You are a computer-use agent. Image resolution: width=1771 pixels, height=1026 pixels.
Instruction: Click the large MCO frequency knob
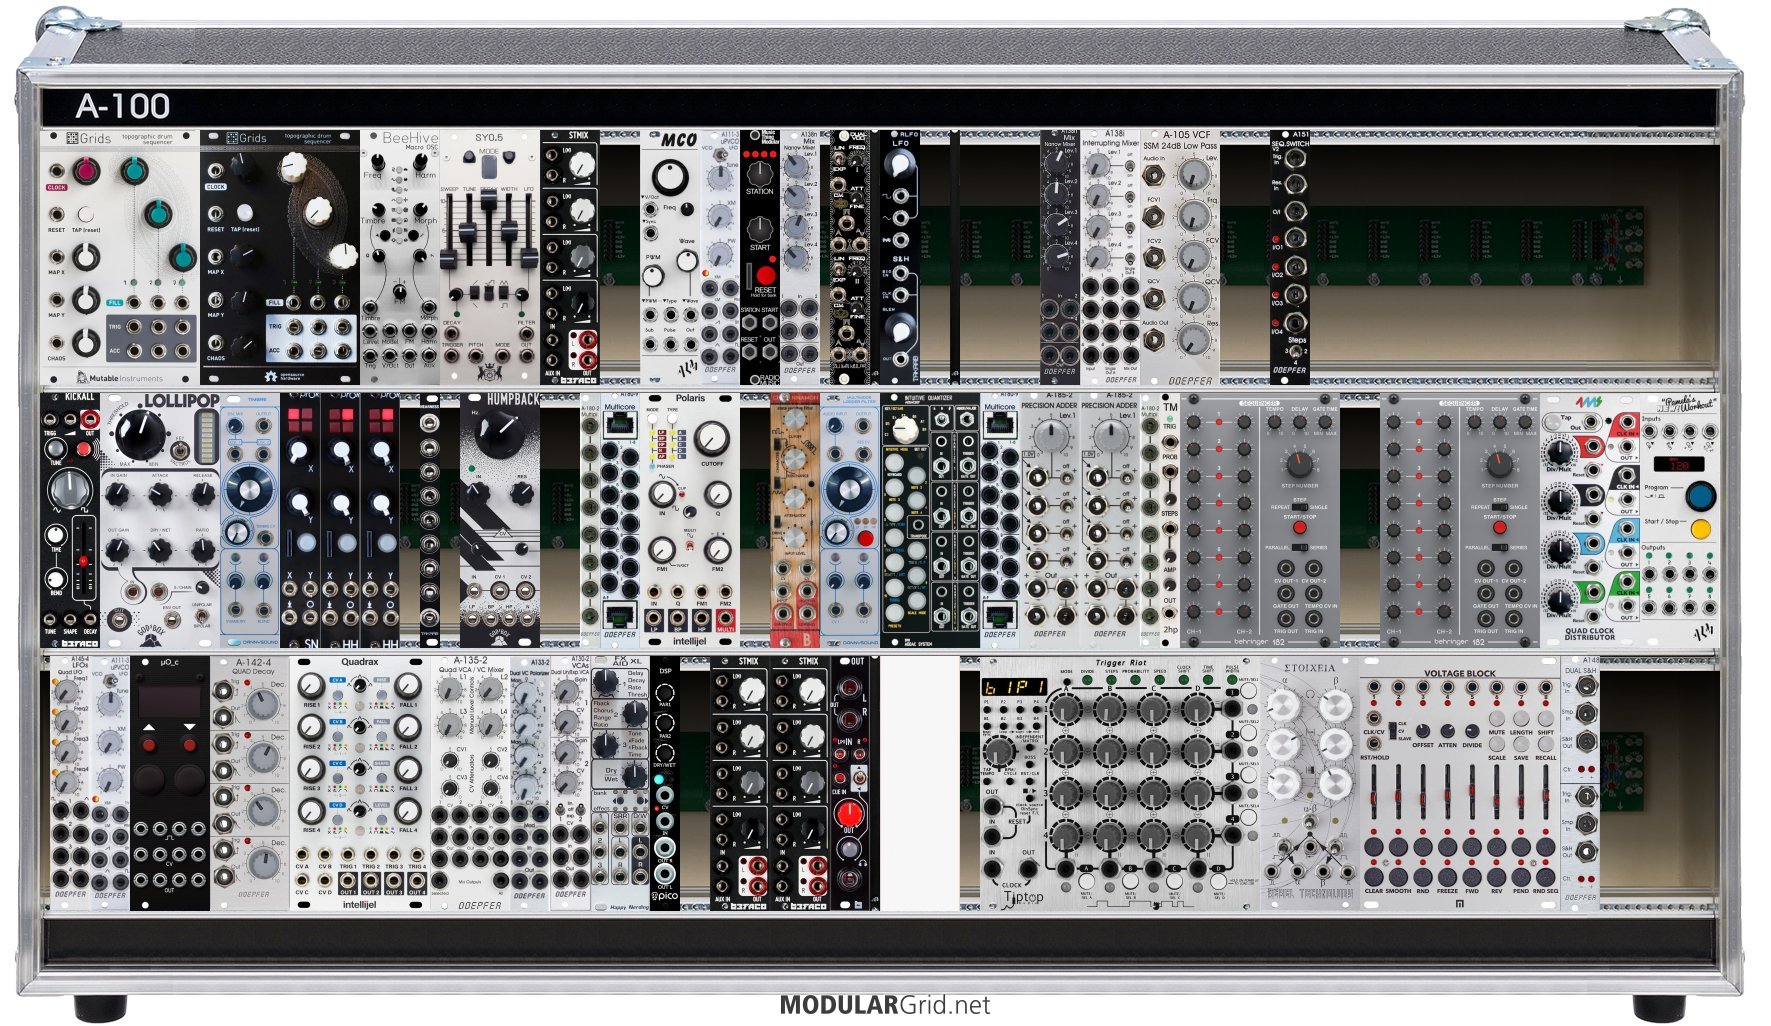[x=670, y=177]
